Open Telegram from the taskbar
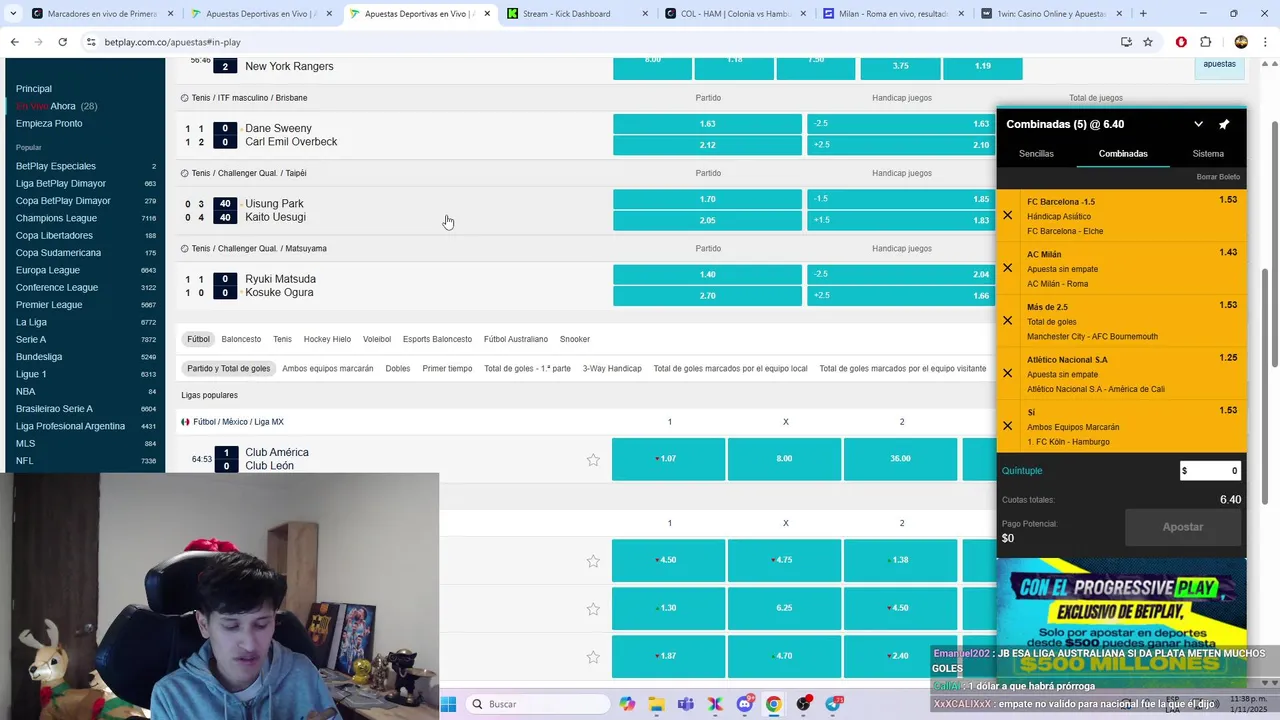Image resolution: width=1280 pixels, height=720 pixels. click(x=833, y=704)
